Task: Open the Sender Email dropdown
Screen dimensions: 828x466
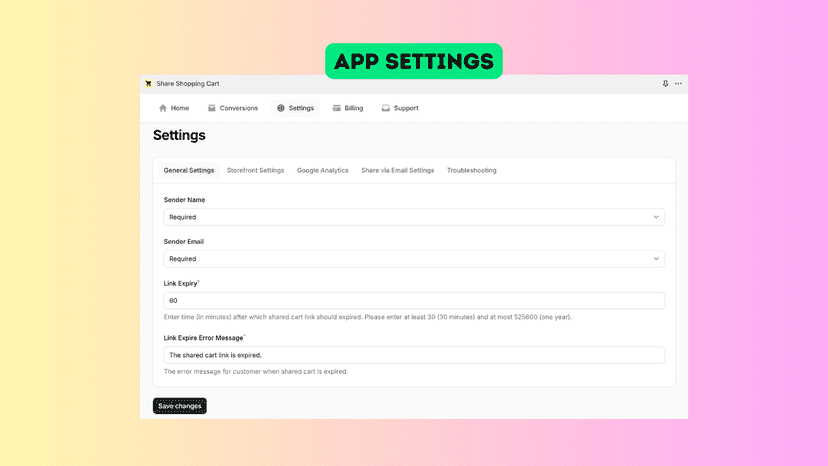Action: click(x=414, y=259)
